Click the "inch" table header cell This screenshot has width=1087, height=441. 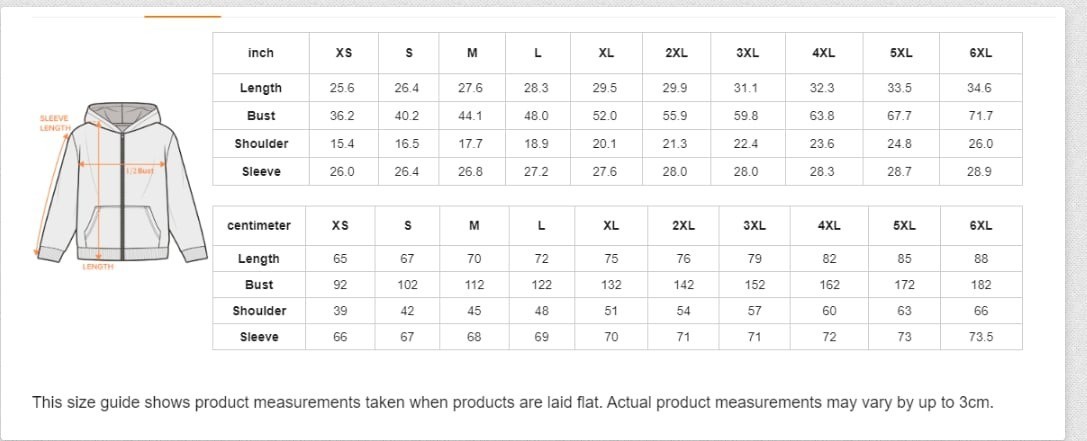(260, 53)
